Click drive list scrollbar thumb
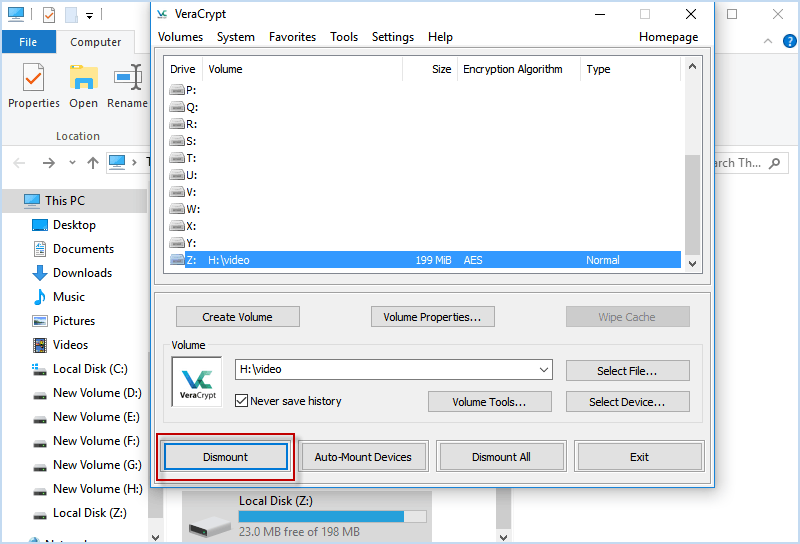 [x=692, y=205]
